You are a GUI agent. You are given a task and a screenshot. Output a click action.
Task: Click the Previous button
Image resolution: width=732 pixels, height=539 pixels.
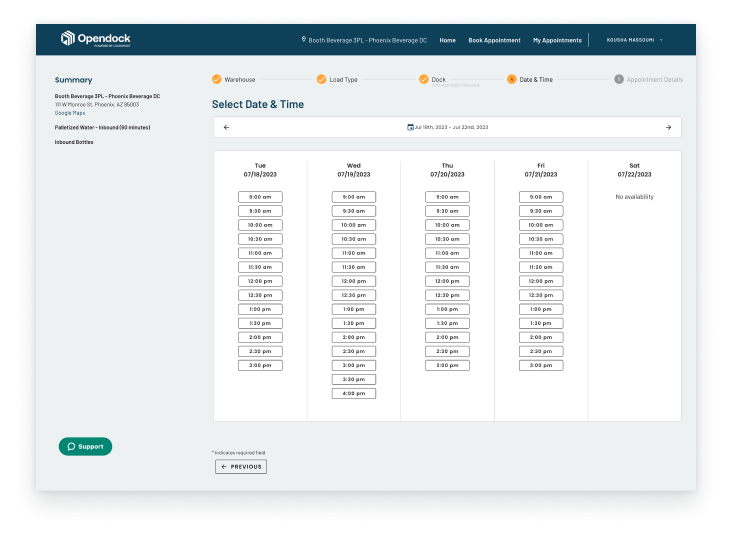241,467
